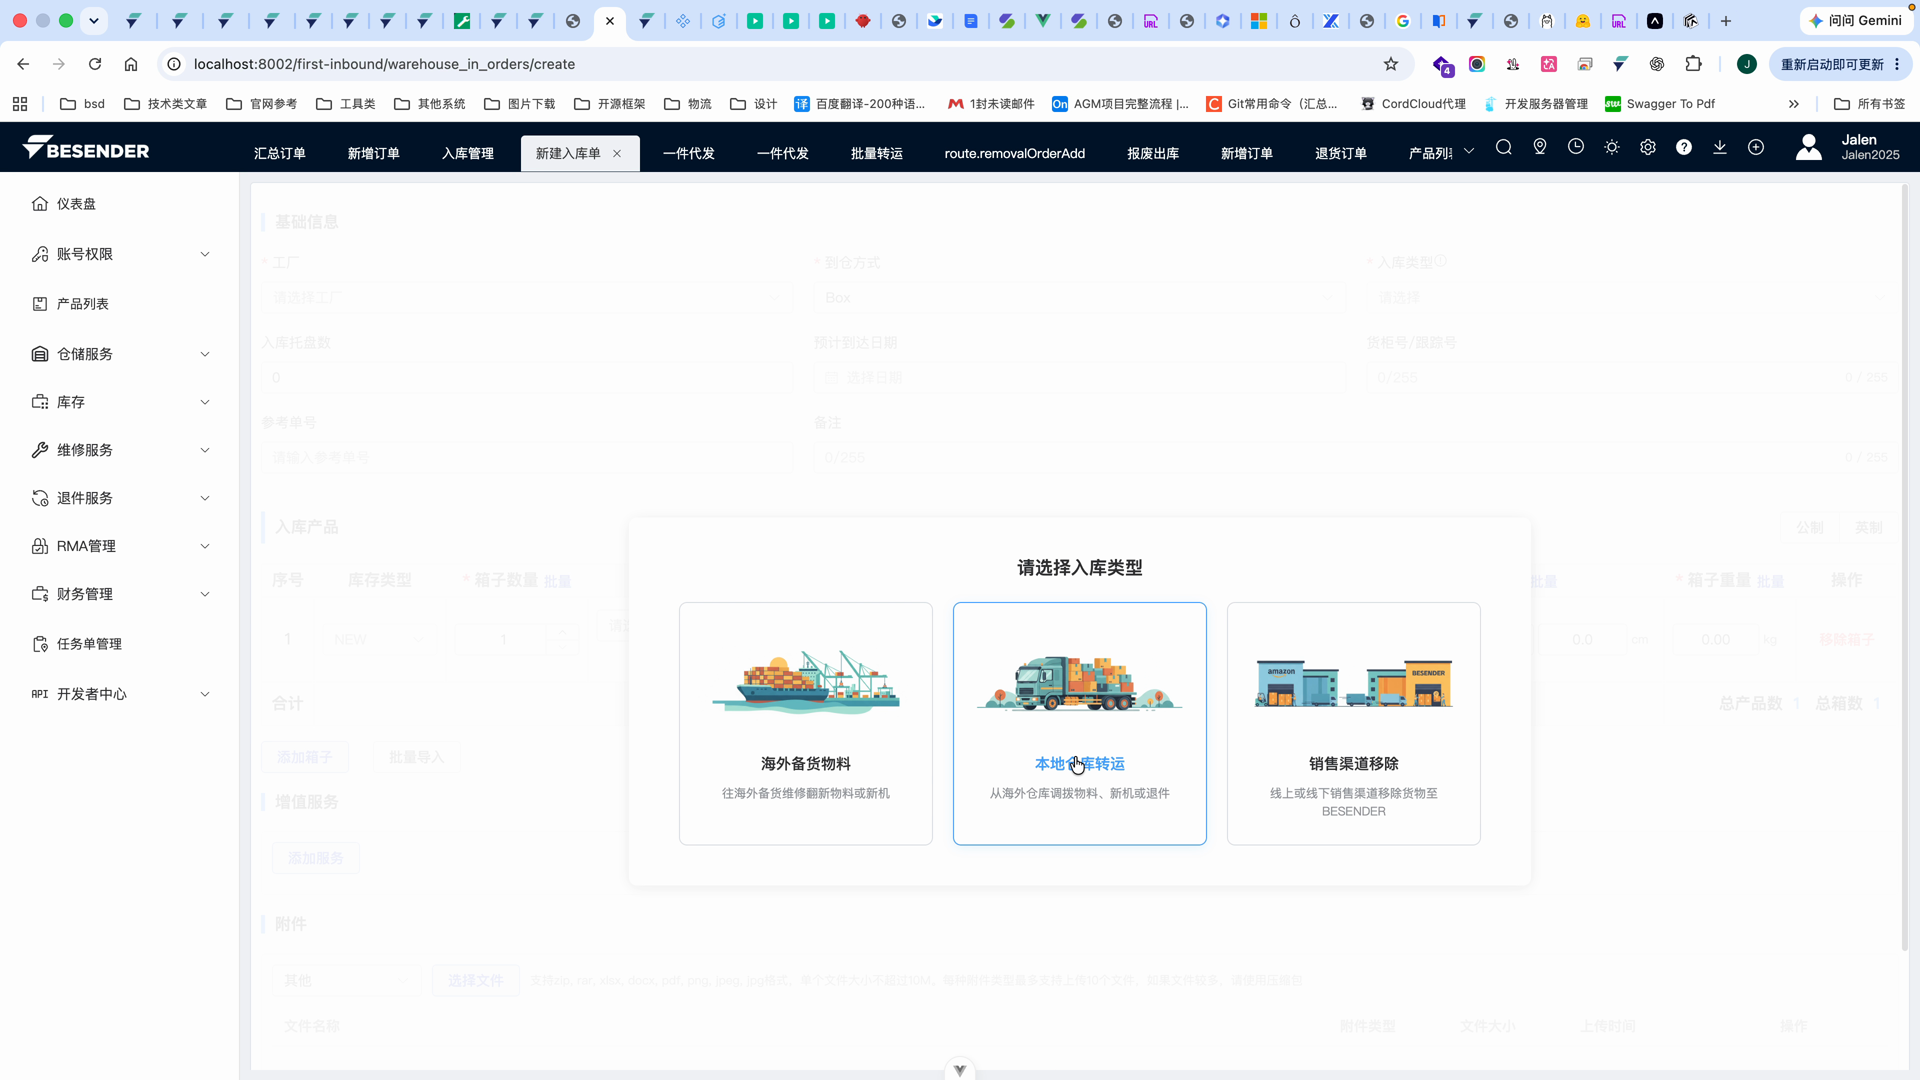Select 销售渠道移除 inbound type card
This screenshot has height=1080, width=1920.
tap(1354, 723)
